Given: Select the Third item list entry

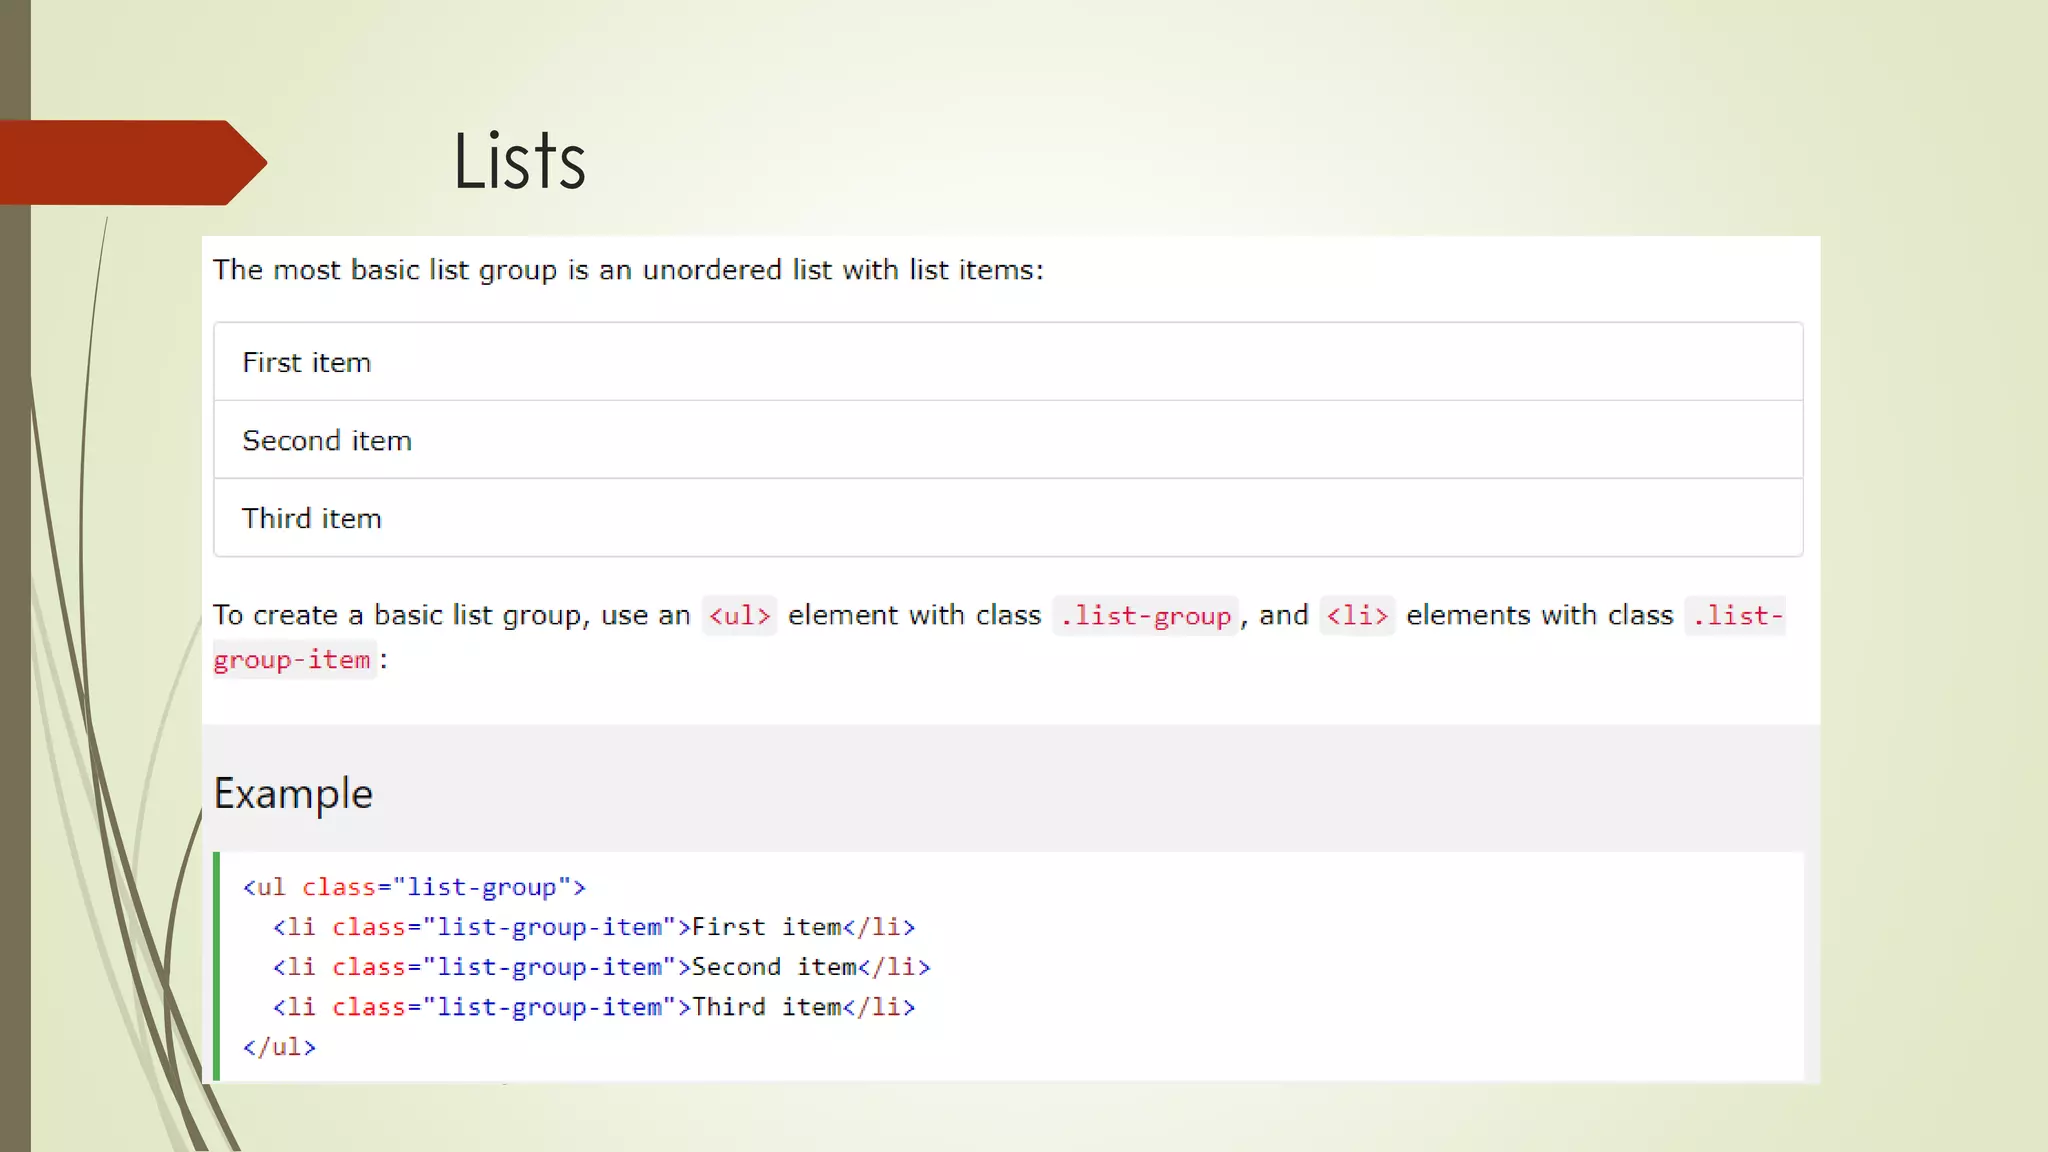Looking at the screenshot, I should 311,518.
